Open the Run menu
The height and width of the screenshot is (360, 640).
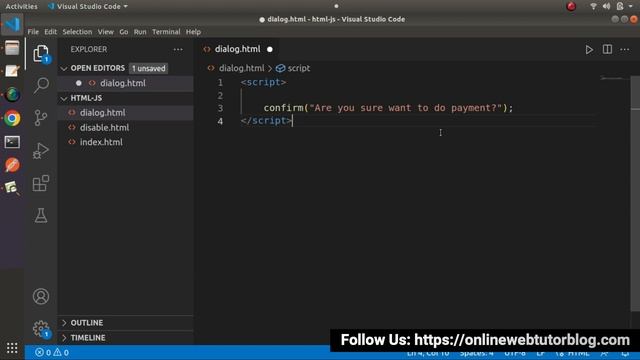[x=140, y=32]
